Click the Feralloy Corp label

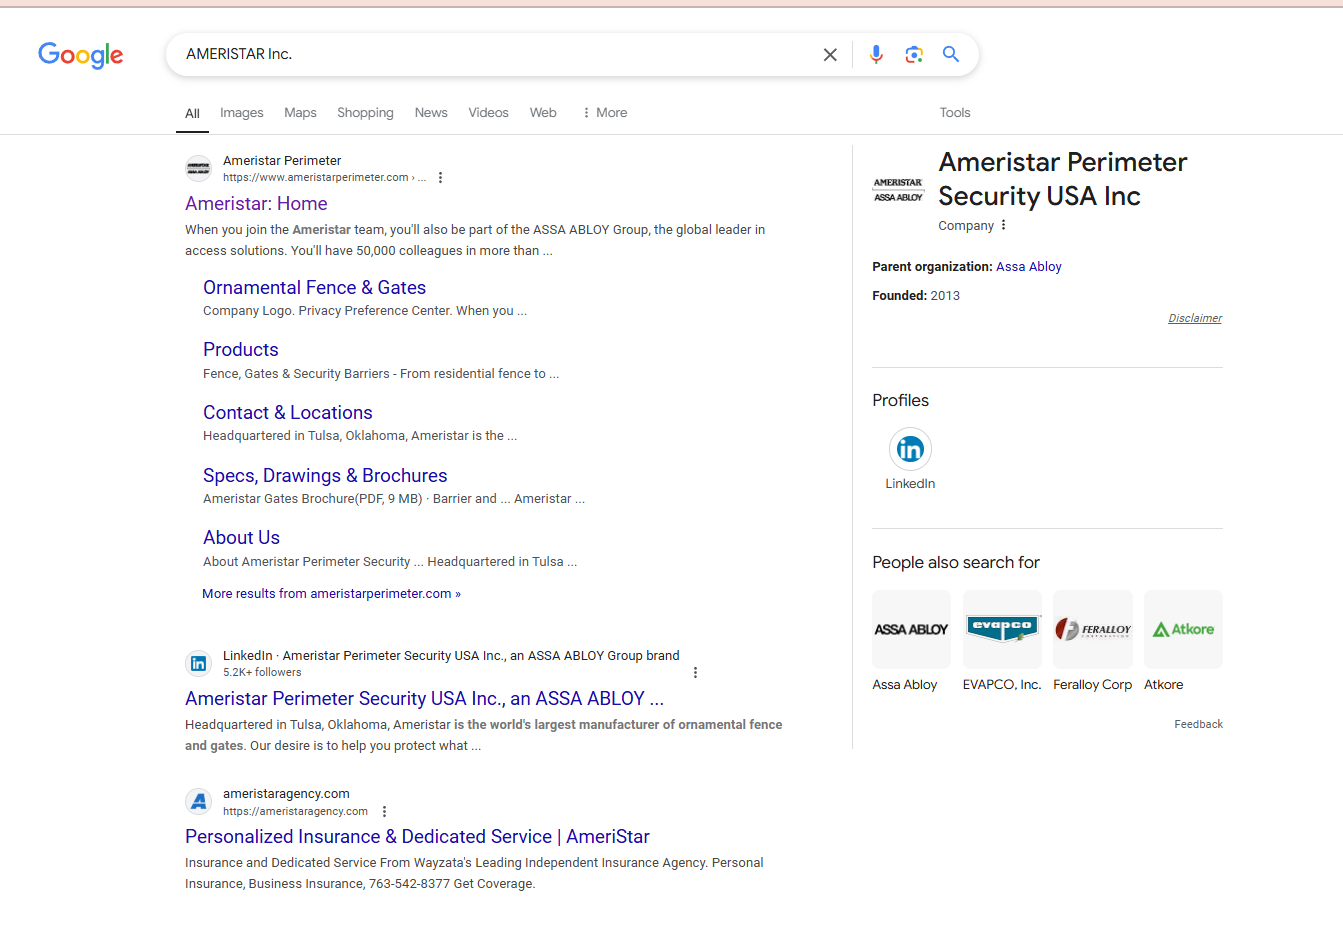point(1092,685)
